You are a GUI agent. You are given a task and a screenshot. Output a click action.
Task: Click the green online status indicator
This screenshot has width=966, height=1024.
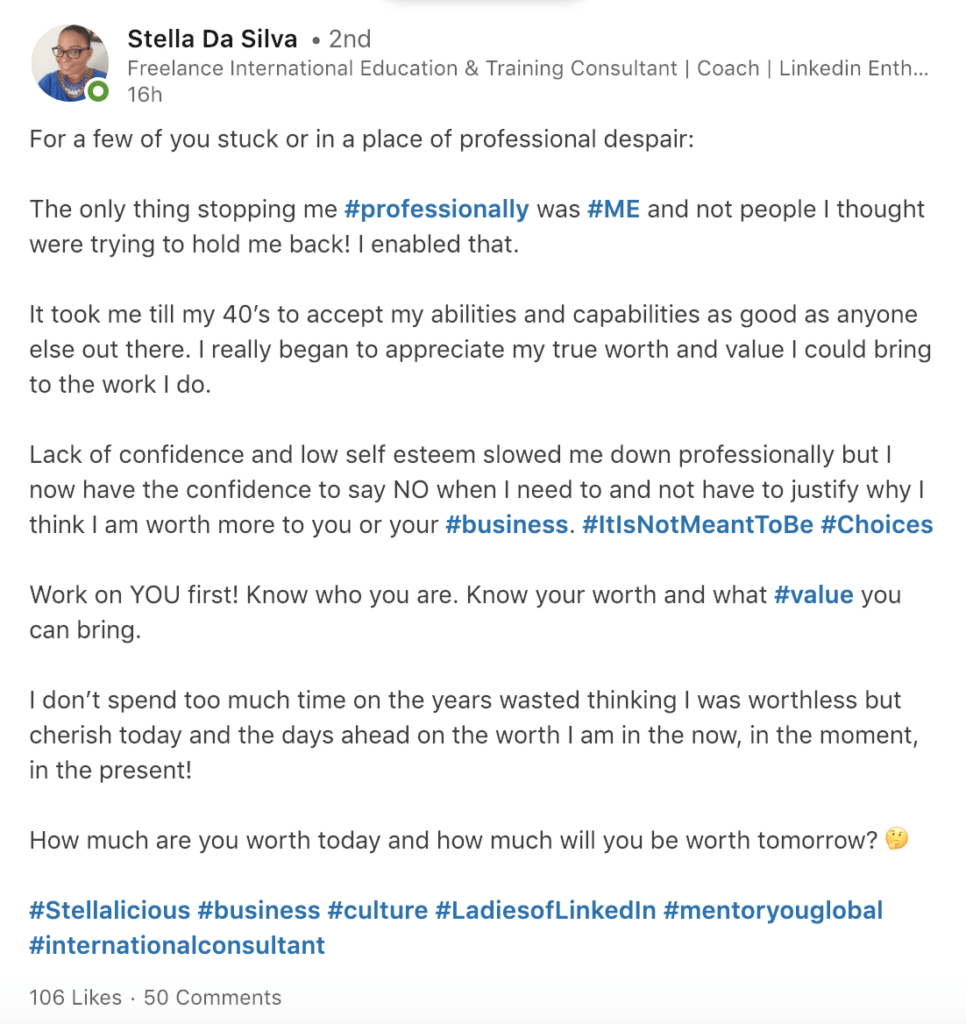point(96,92)
